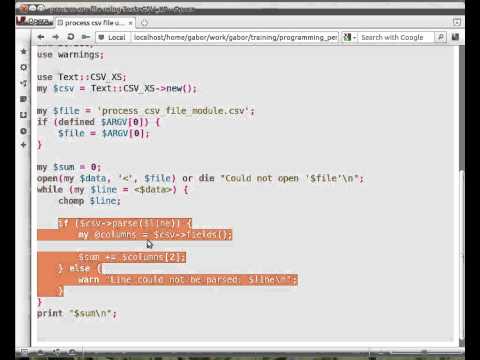This screenshot has width=480, height=360.
Task: Select the 'process csv file u...' tab
Action: point(95,23)
